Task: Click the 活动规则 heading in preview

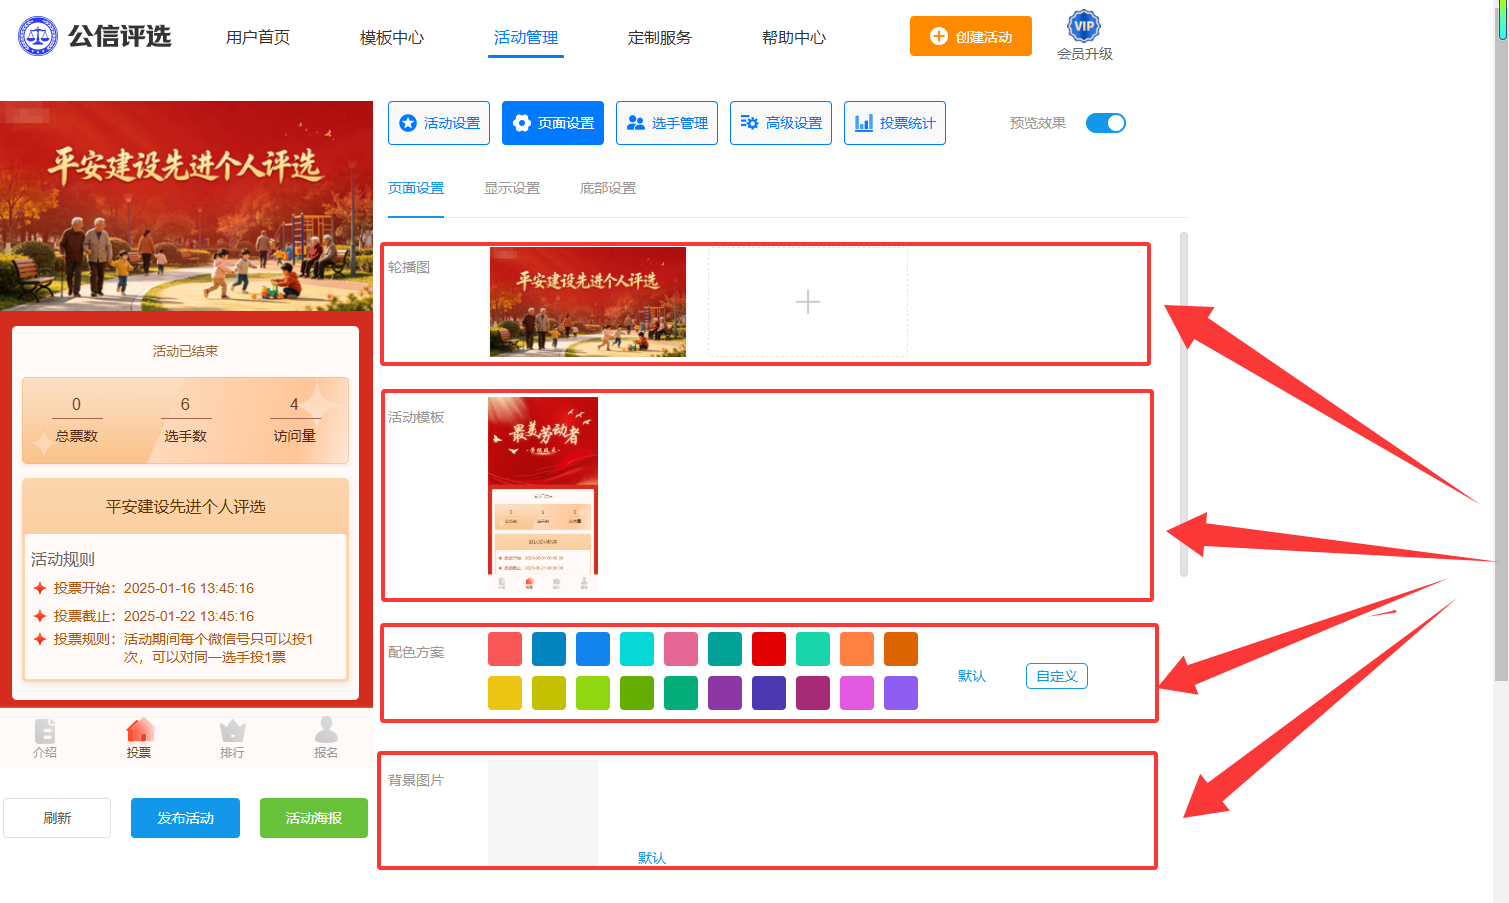Action: 63,559
